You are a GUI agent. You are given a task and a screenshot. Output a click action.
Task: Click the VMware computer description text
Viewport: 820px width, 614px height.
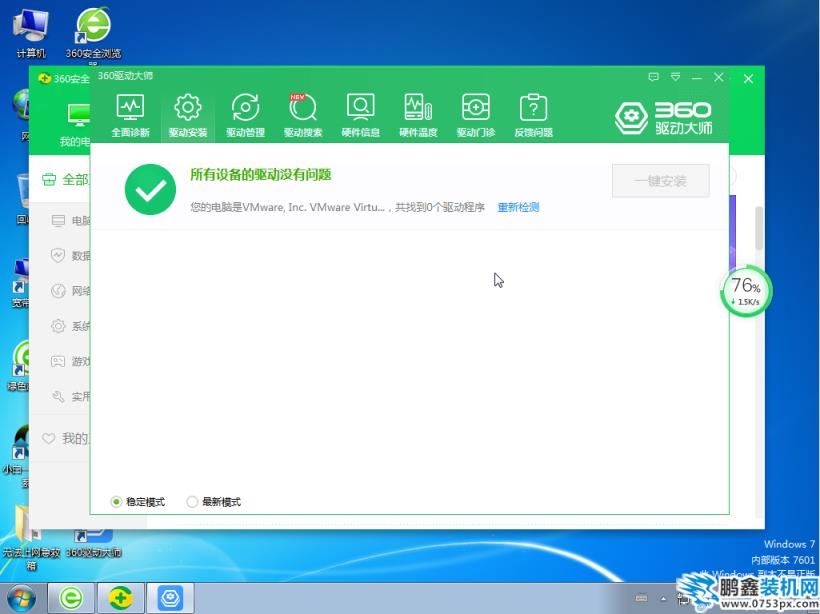pos(337,207)
